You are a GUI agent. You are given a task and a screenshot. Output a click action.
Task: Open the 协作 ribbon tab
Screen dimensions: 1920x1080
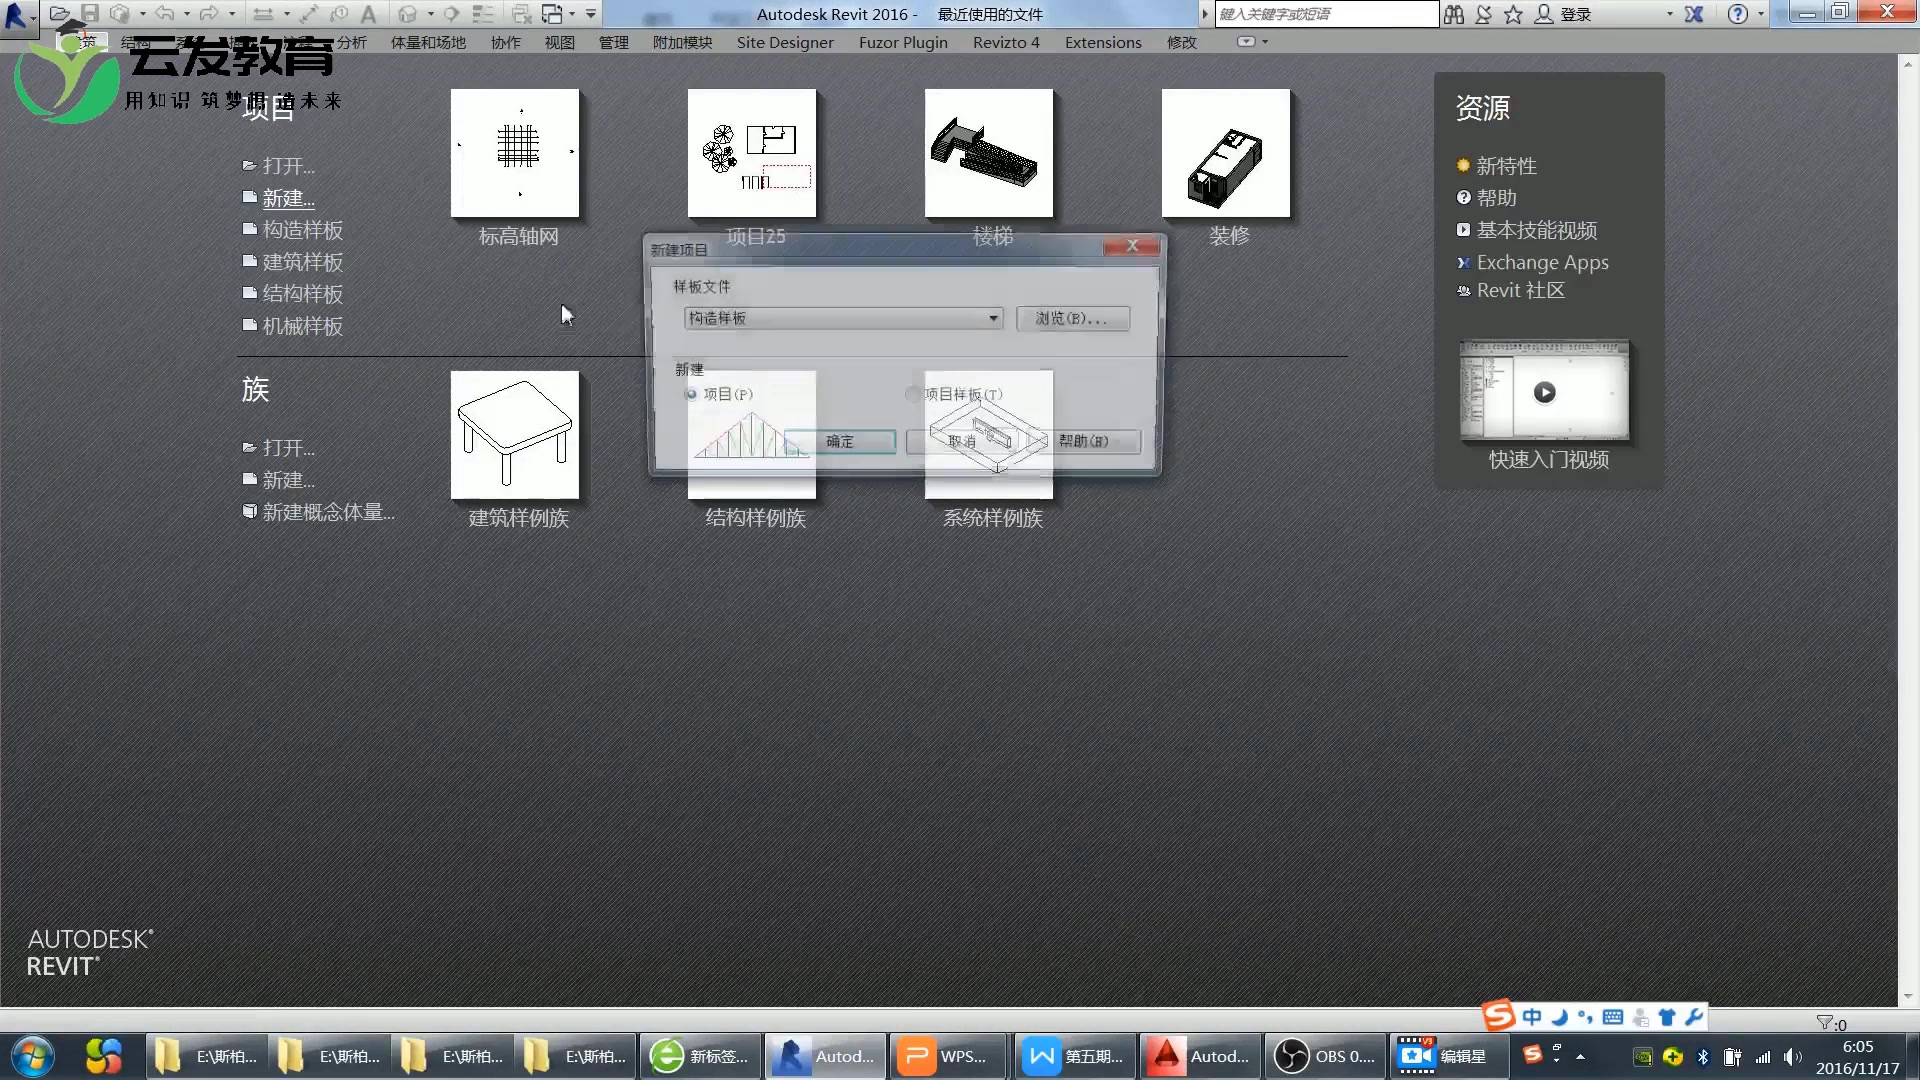click(506, 42)
